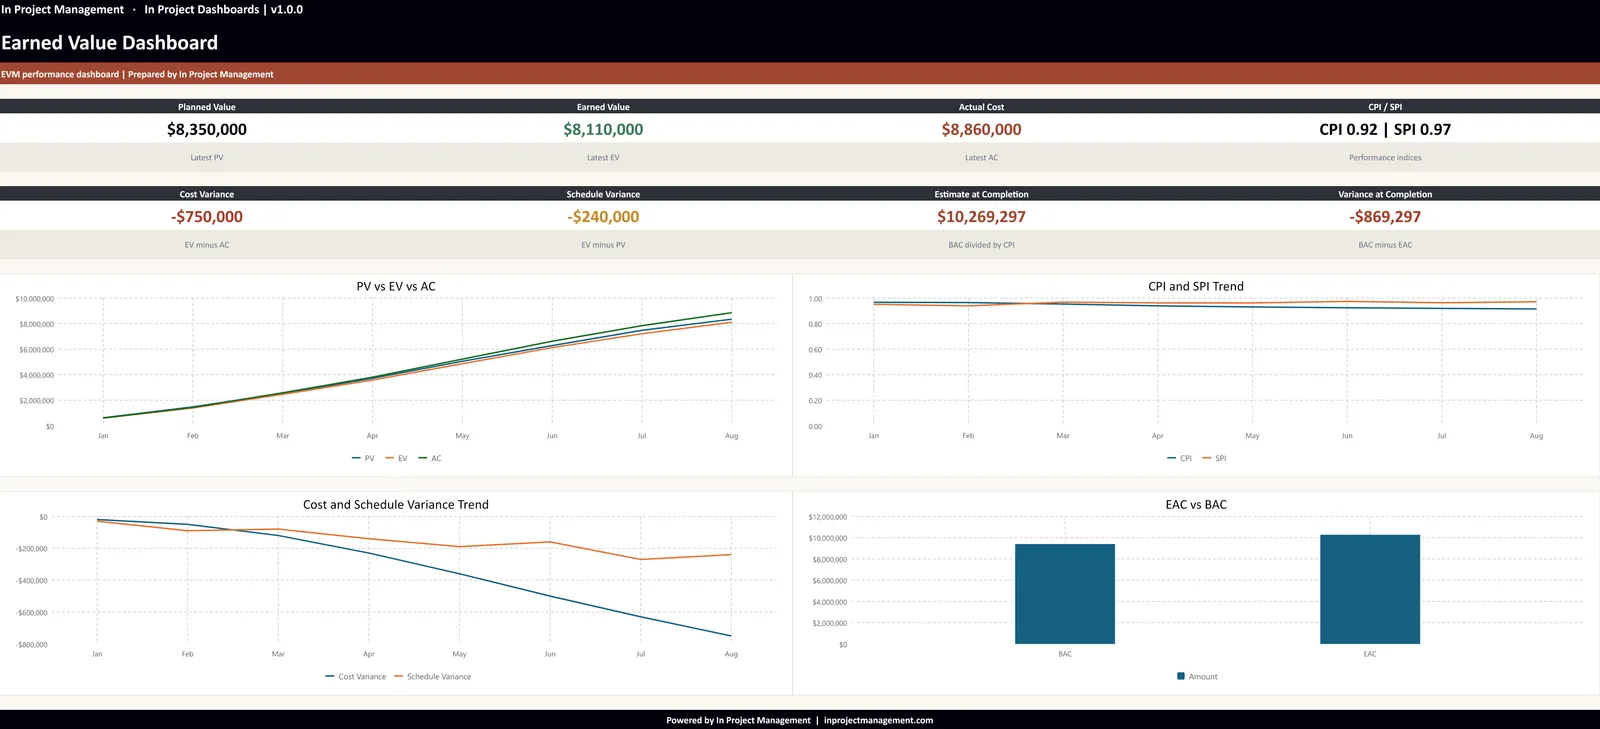This screenshot has width=1600, height=729.
Task: Click the 'Latest PV' caption
Action: (207, 158)
